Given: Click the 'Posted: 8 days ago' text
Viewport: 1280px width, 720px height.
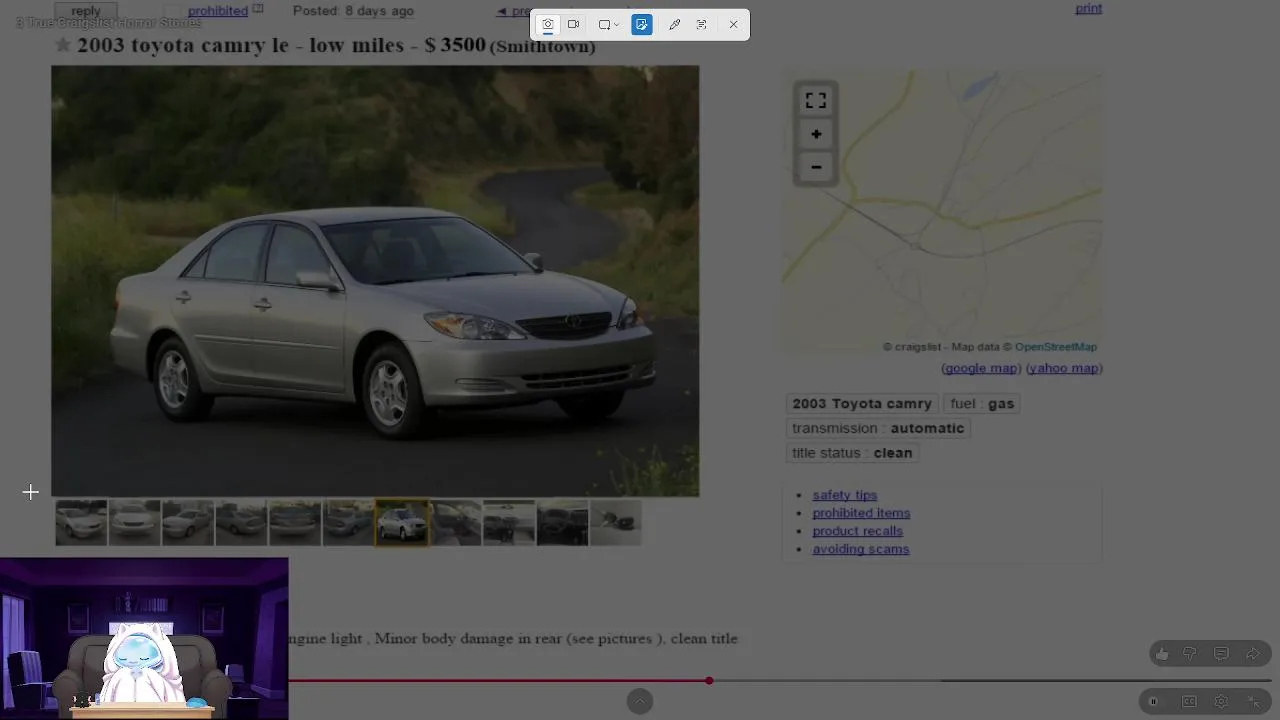Looking at the screenshot, I should pyautogui.click(x=353, y=11).
